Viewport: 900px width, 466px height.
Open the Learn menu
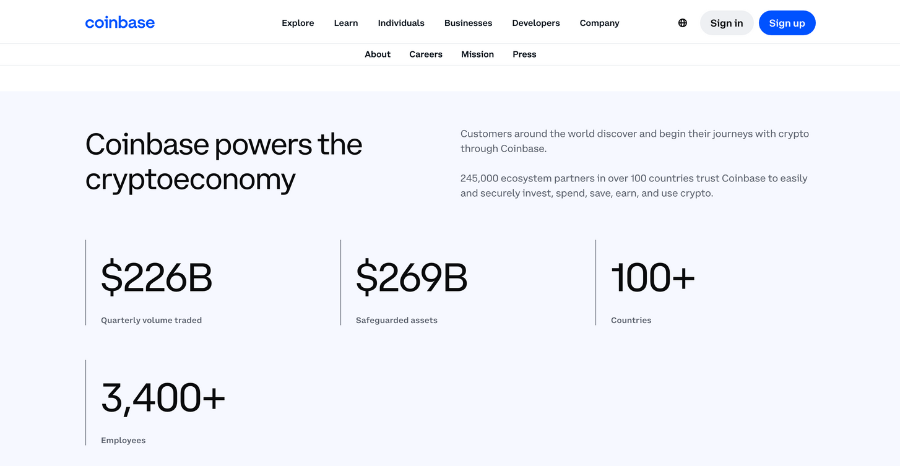[346, 23]
